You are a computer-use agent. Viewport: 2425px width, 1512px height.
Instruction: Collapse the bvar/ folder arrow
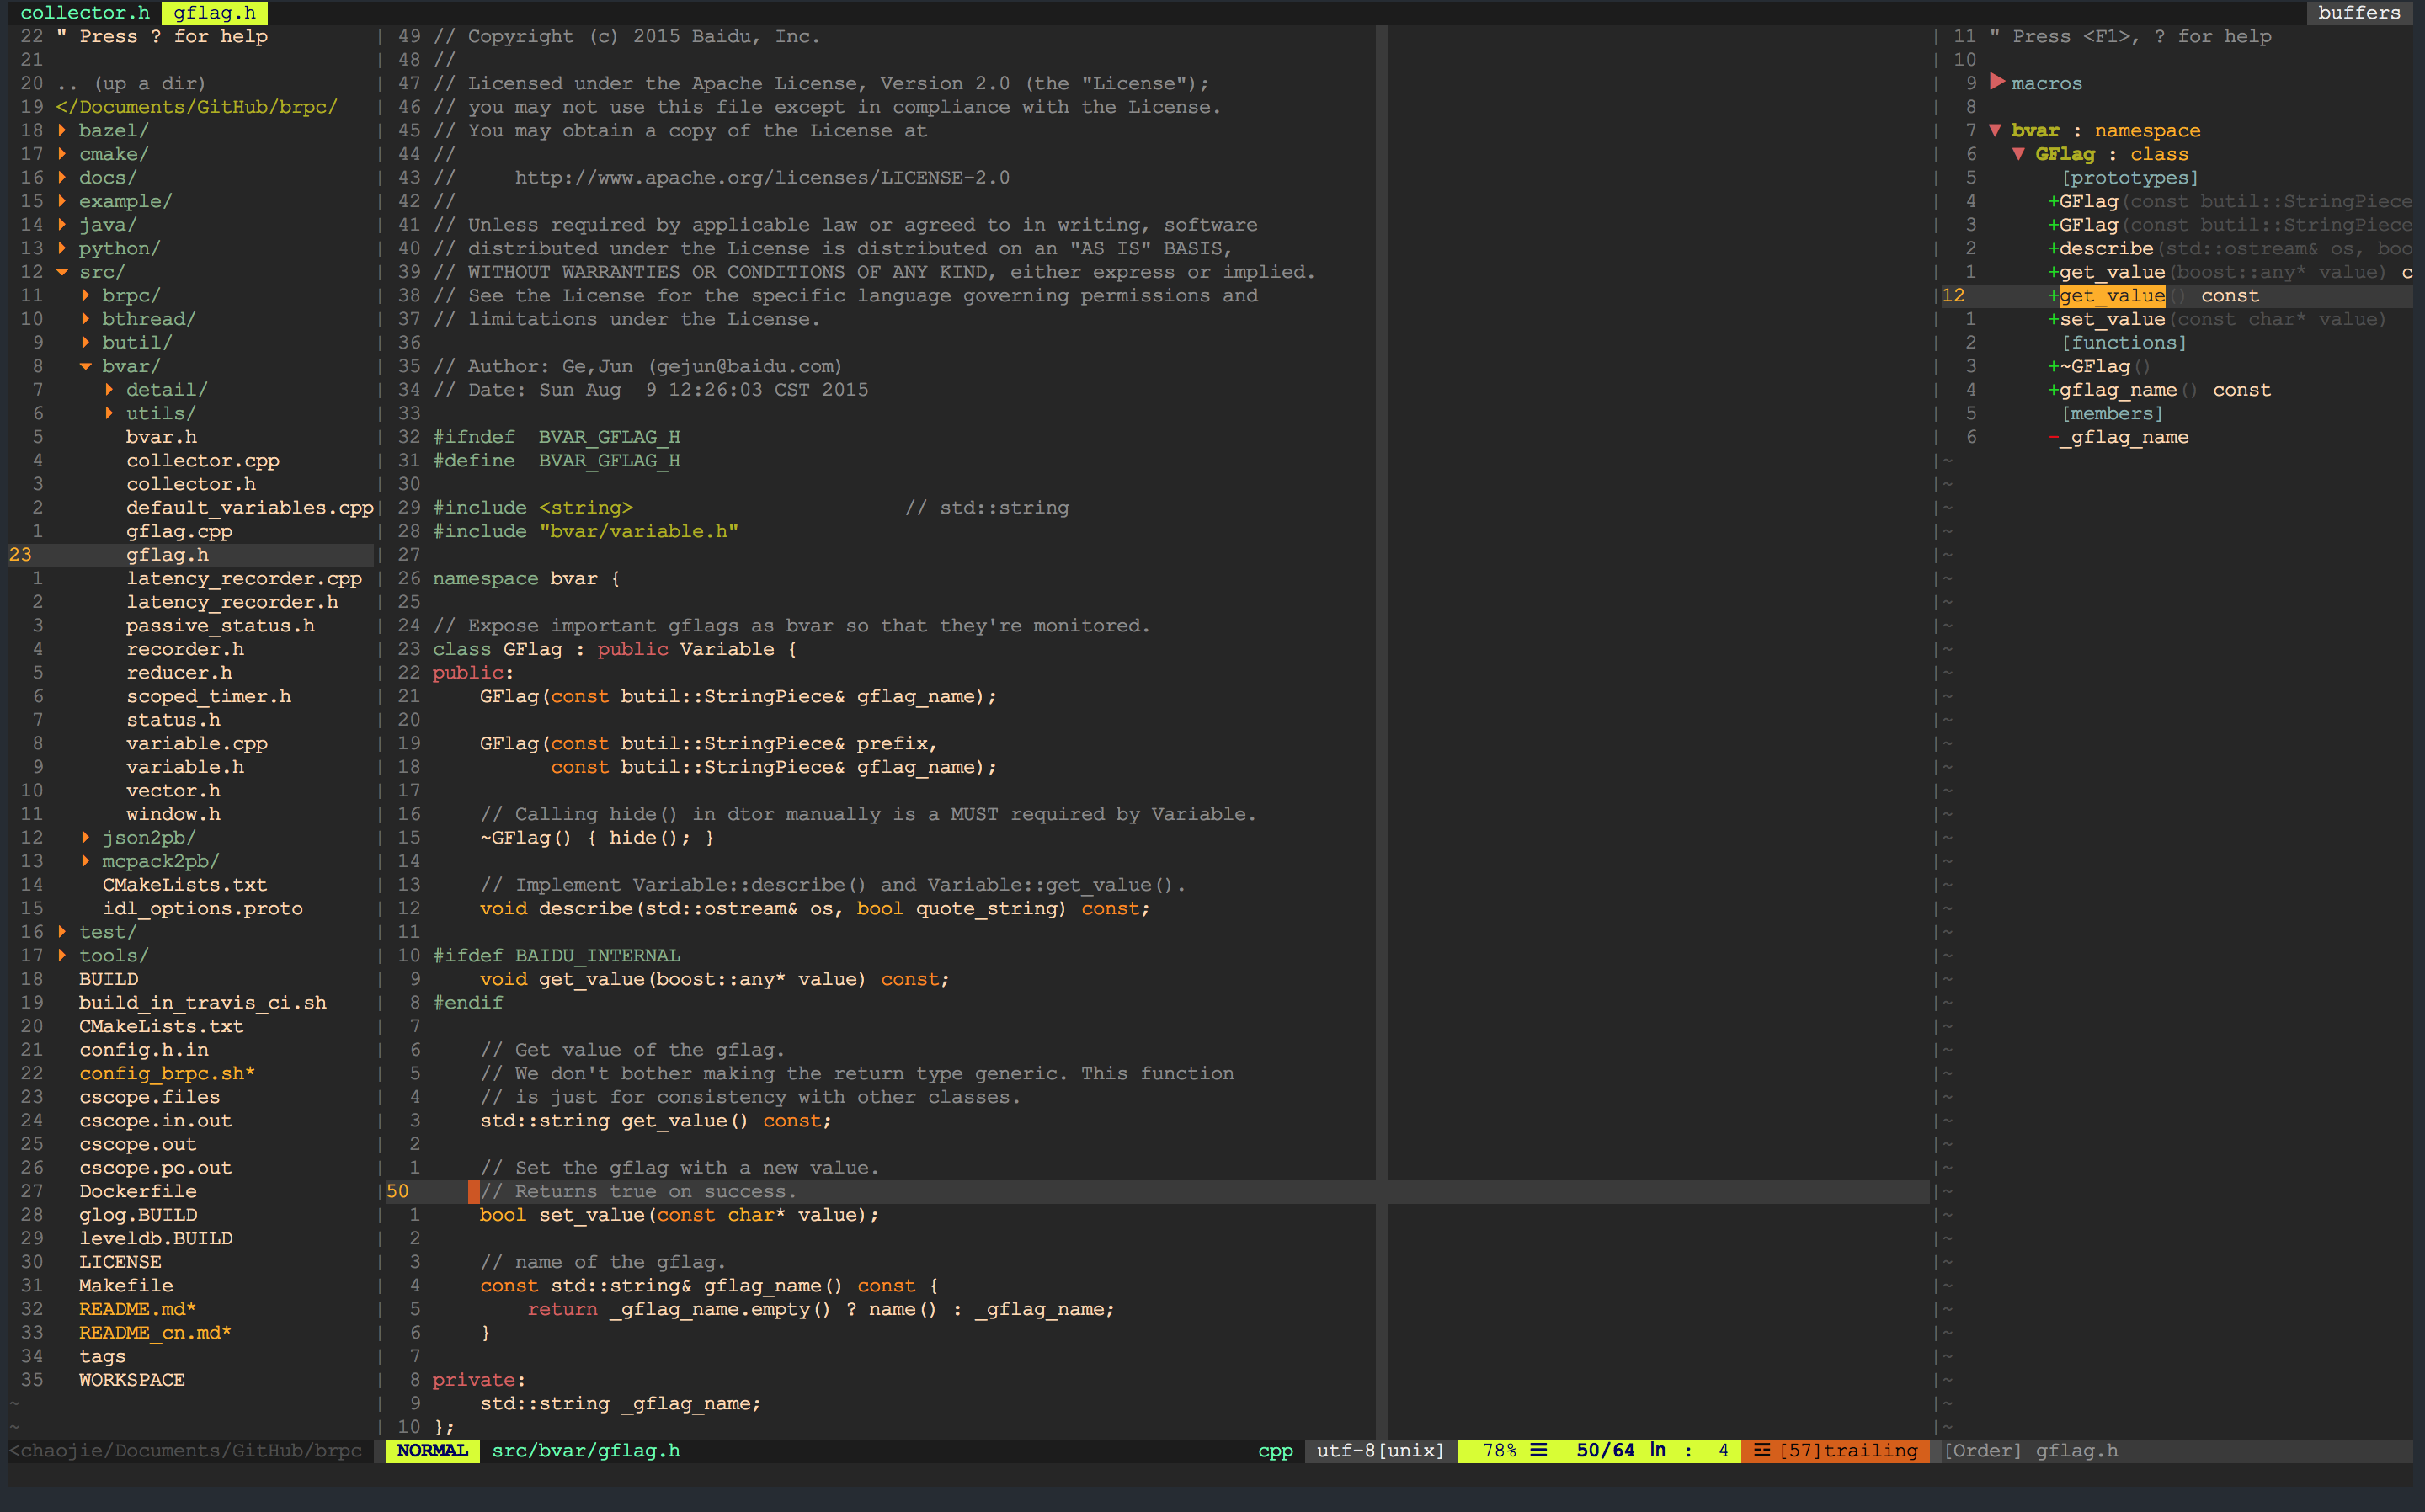pyautogui.click(x=86, y=366)
